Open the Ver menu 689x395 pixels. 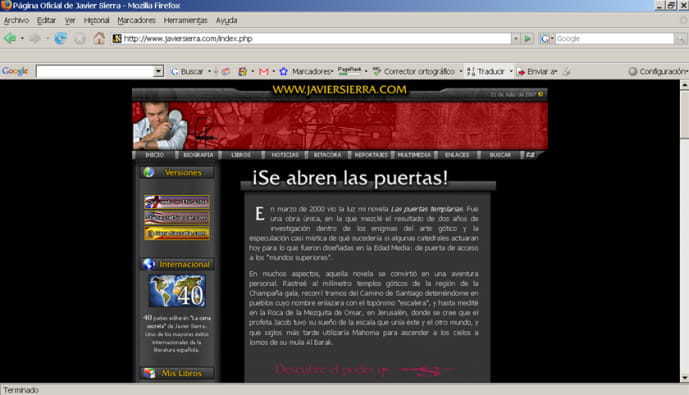click(70, 20)
